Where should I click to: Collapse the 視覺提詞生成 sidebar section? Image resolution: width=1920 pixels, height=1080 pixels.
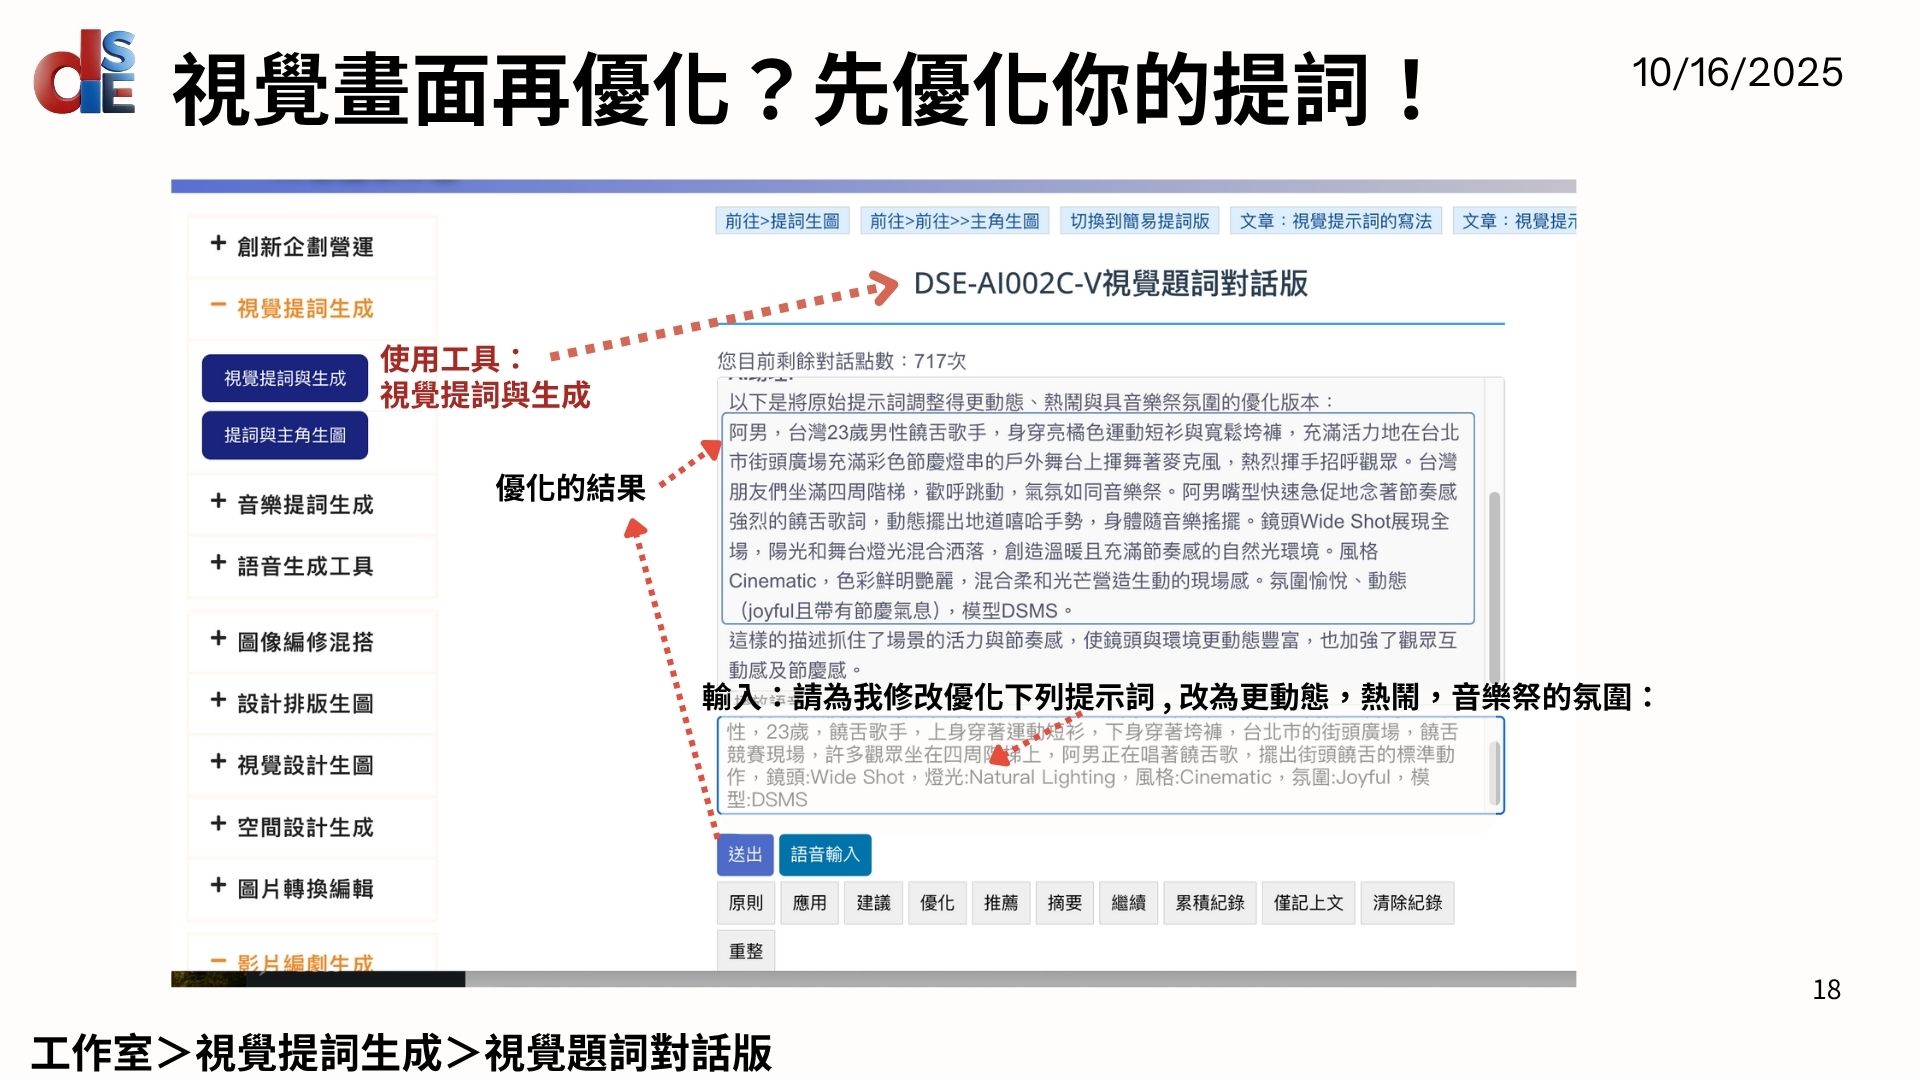305,309
